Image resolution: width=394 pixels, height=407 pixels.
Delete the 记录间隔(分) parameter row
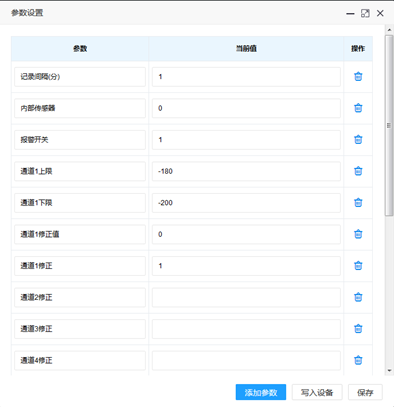coord(358,77)
